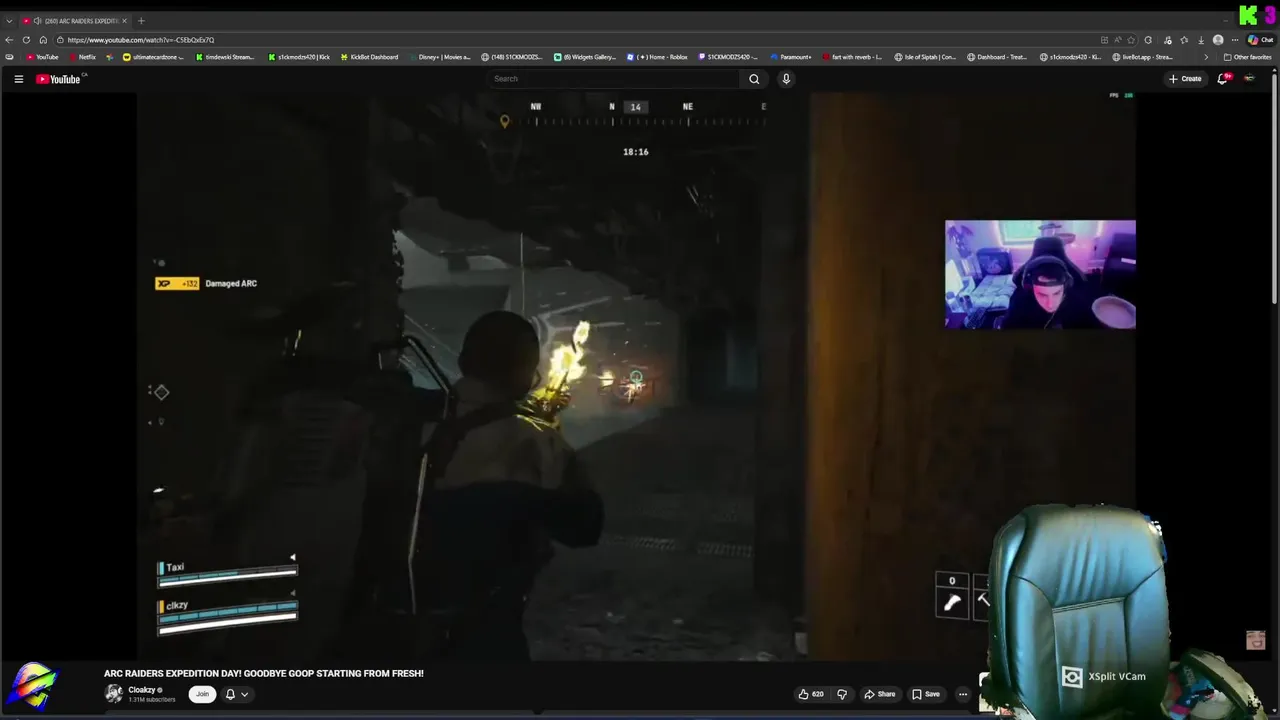
Task: Open the KickBot Dashboard bookmark
Action: pos(369,57)
